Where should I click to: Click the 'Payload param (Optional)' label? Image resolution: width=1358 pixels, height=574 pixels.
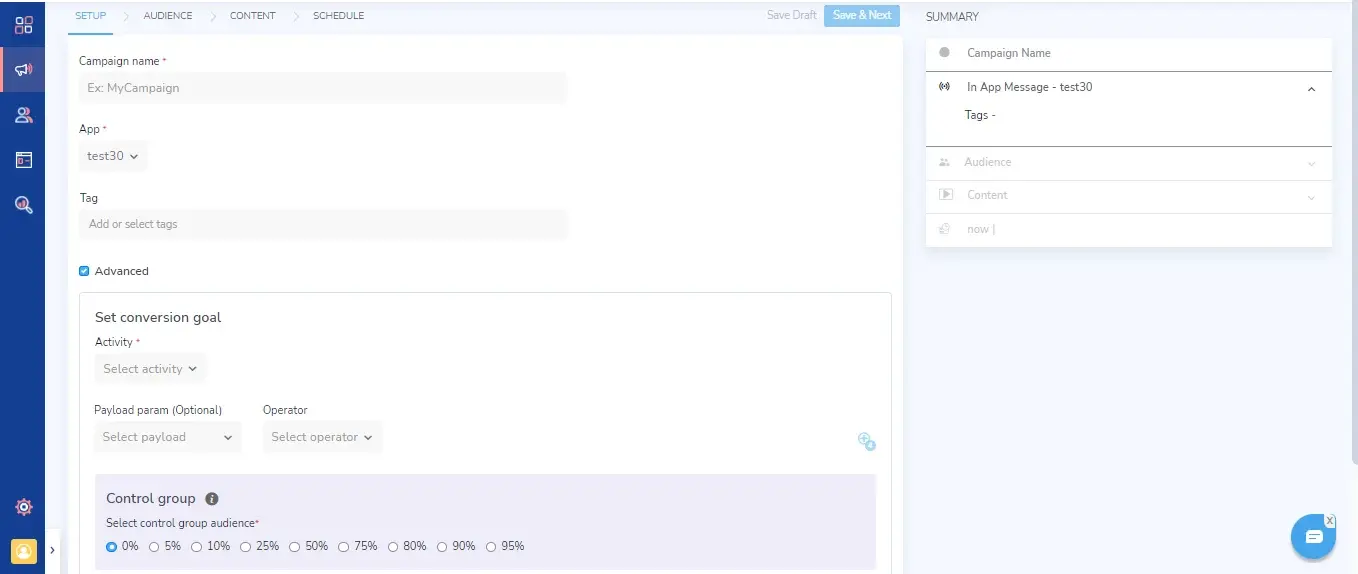coord(158,410)
